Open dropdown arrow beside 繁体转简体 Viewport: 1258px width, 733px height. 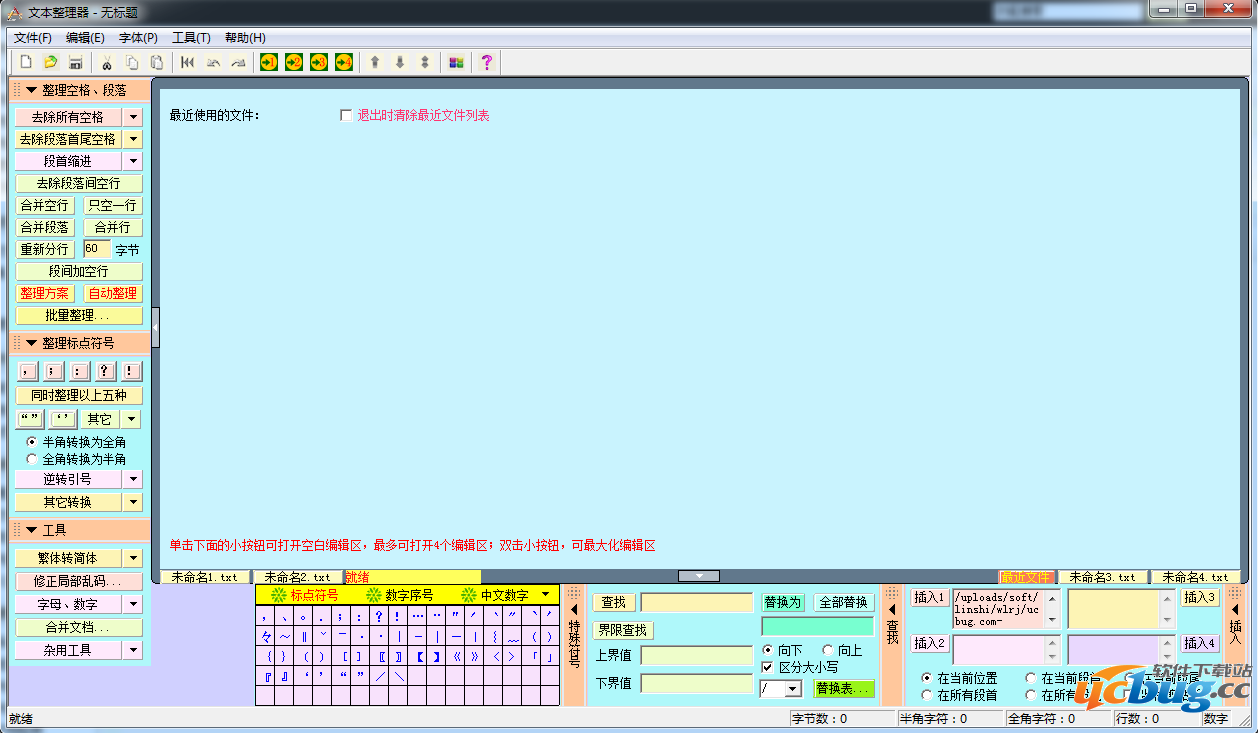[133, 558]
